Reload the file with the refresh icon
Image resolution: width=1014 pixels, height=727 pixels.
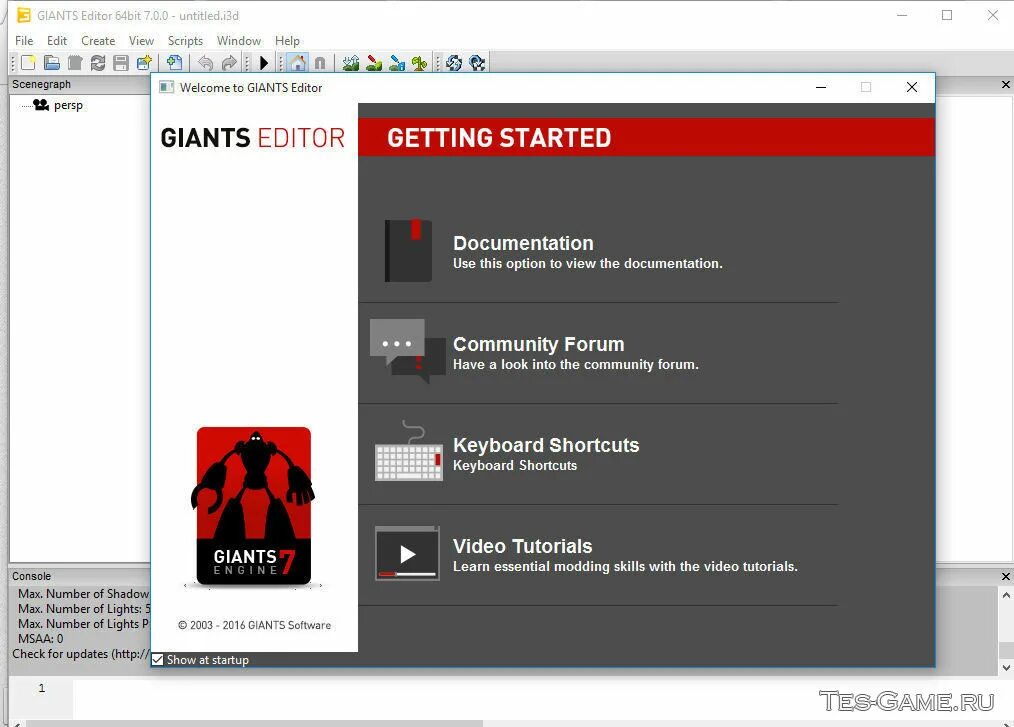pyautogui.click(x=98, y=63)
